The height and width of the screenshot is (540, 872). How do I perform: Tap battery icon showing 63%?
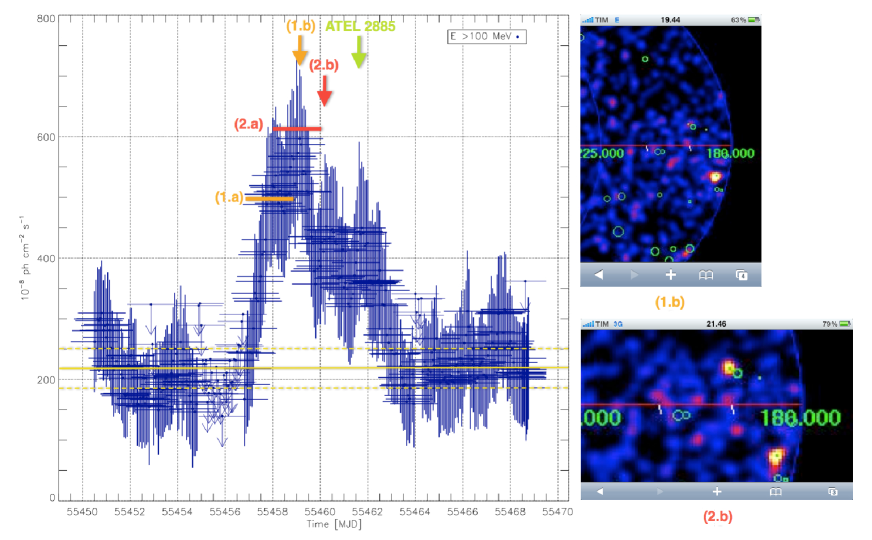pos(753,20)
